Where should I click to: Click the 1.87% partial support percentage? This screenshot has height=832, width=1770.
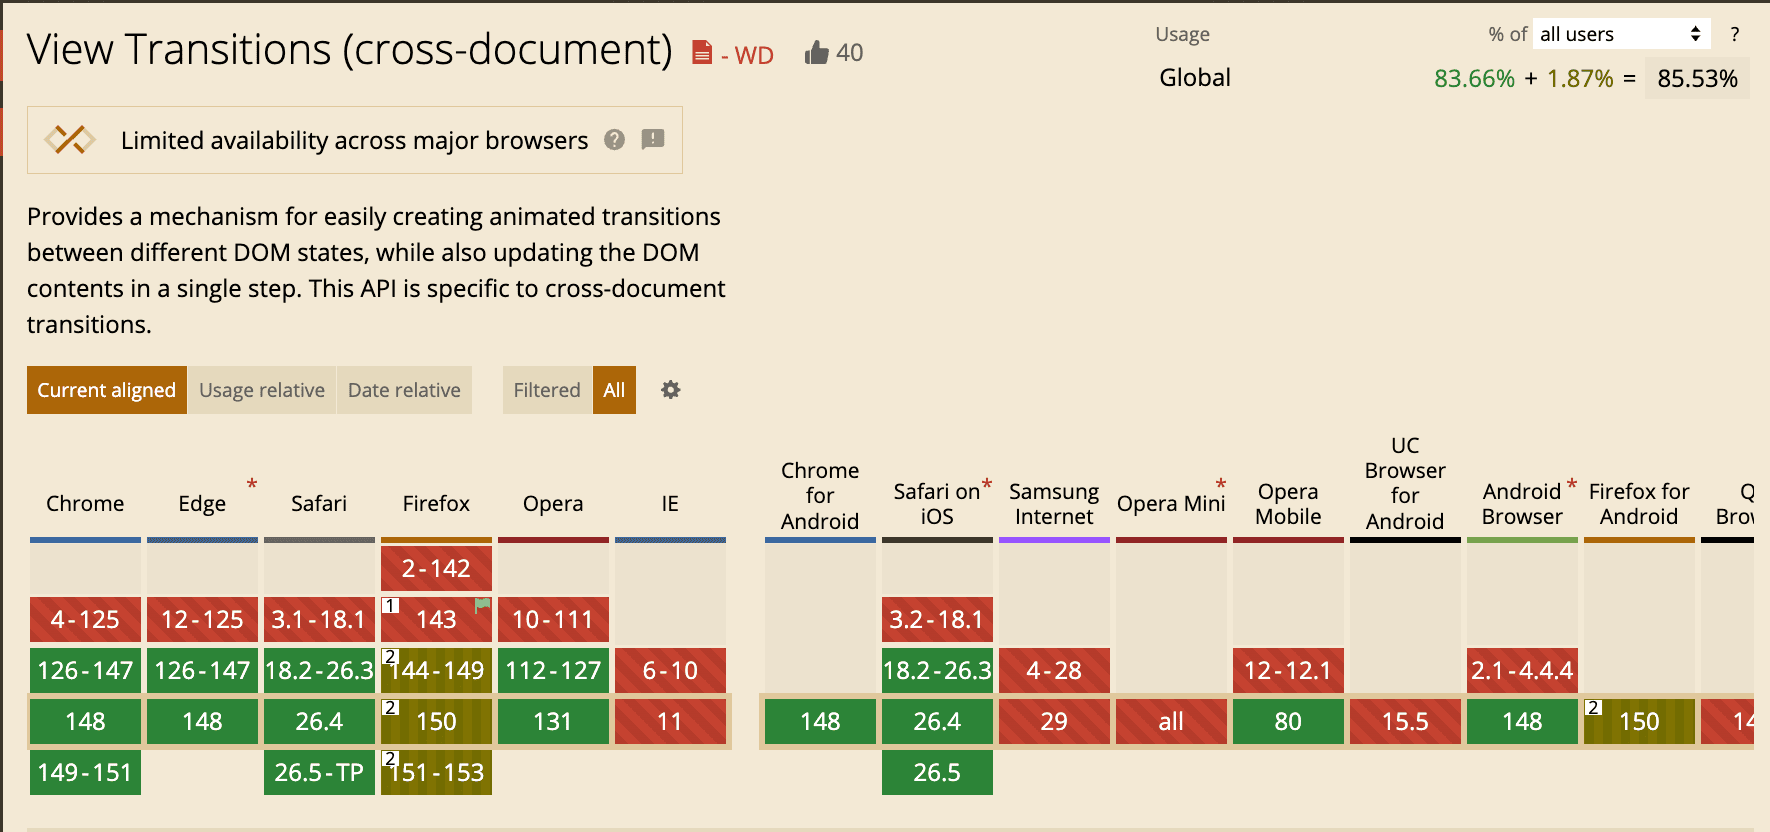coord(1580,79)
